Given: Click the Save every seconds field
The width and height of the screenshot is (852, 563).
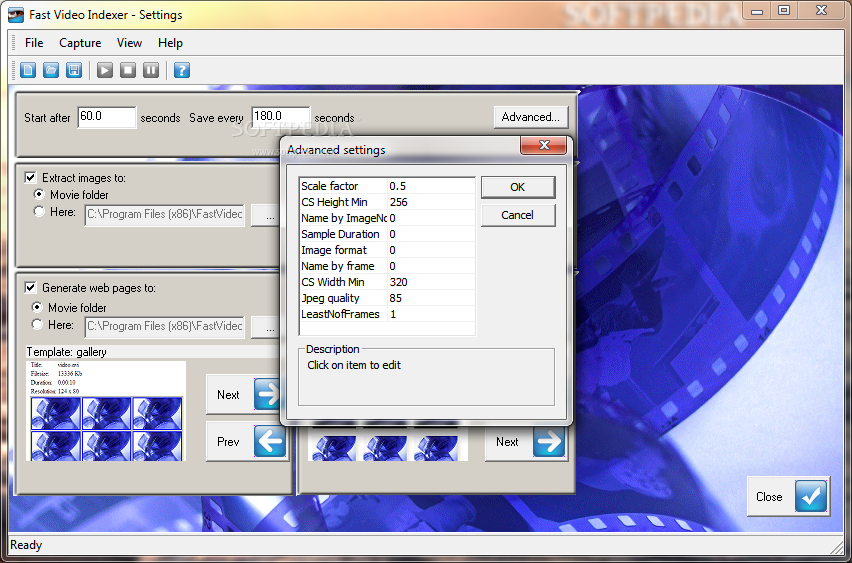Looking at the screenshot, I should click(x=280, y=117).
